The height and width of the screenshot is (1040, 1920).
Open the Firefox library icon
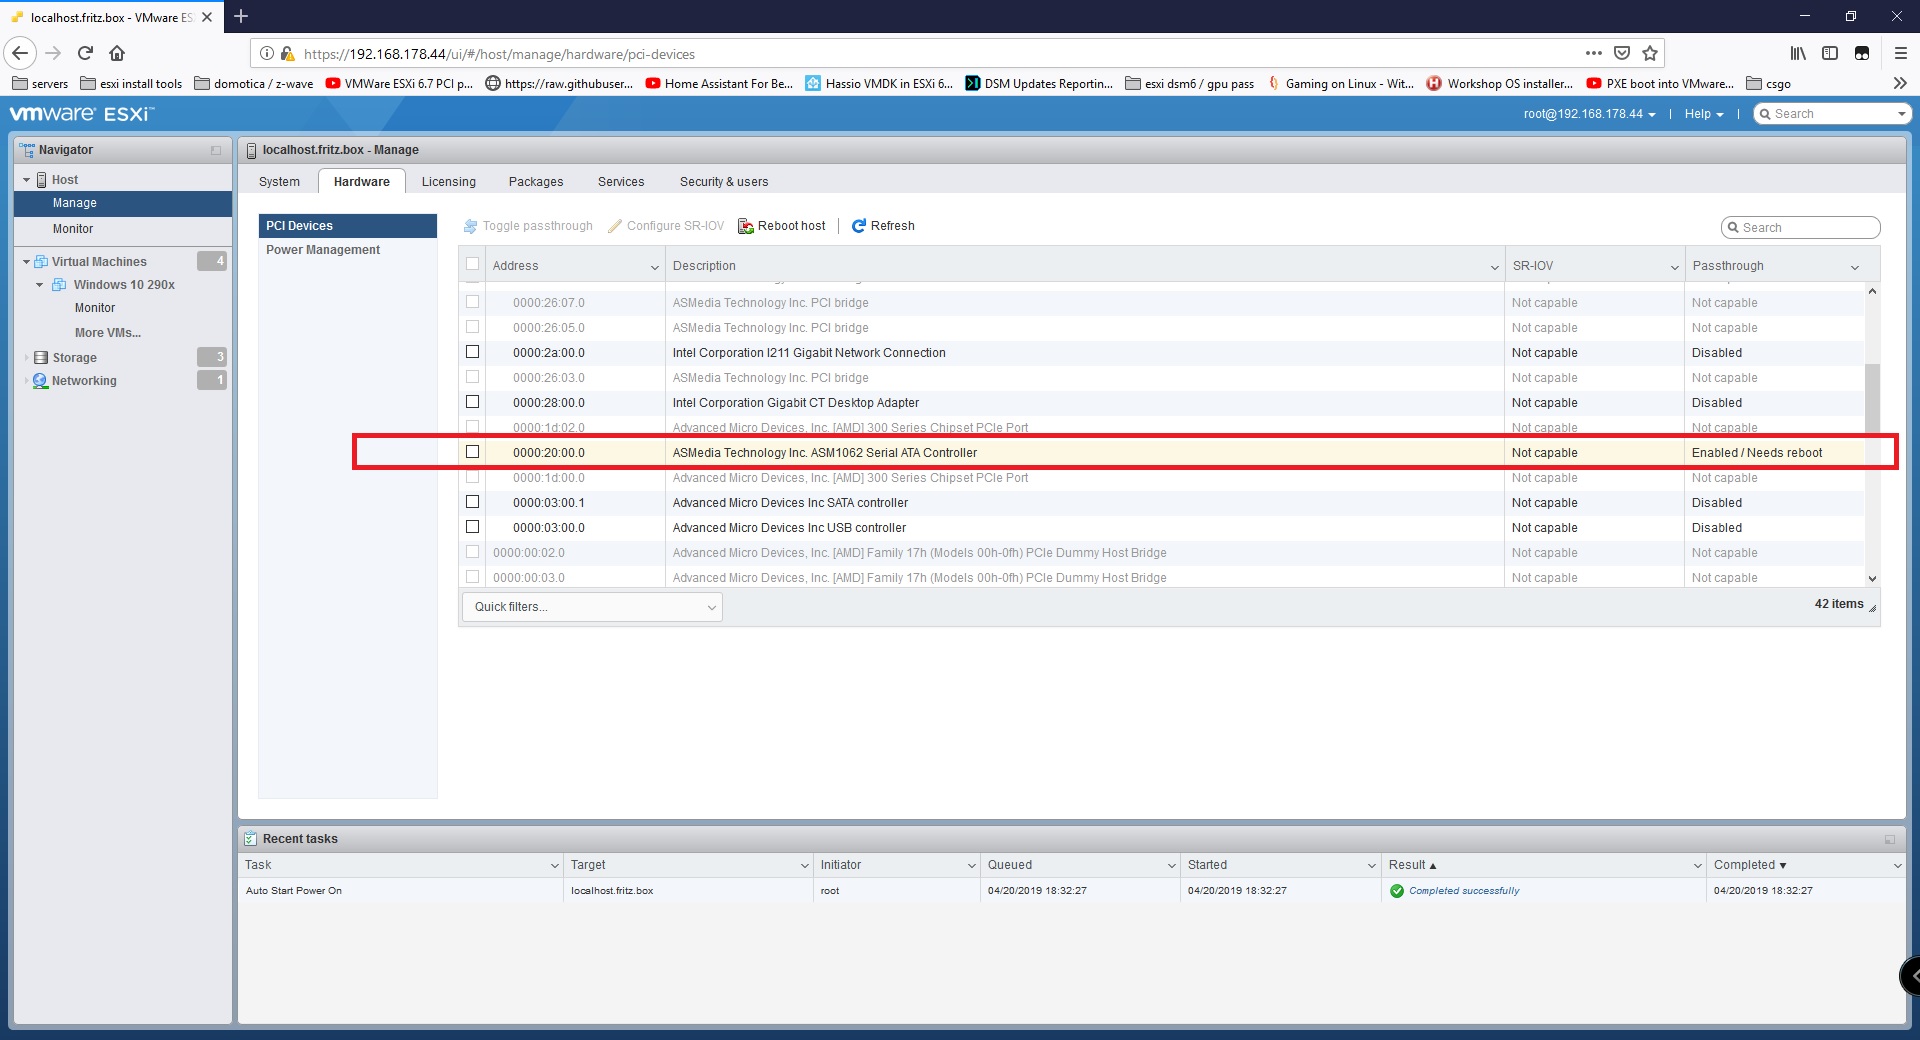[x=1798, y=53]
